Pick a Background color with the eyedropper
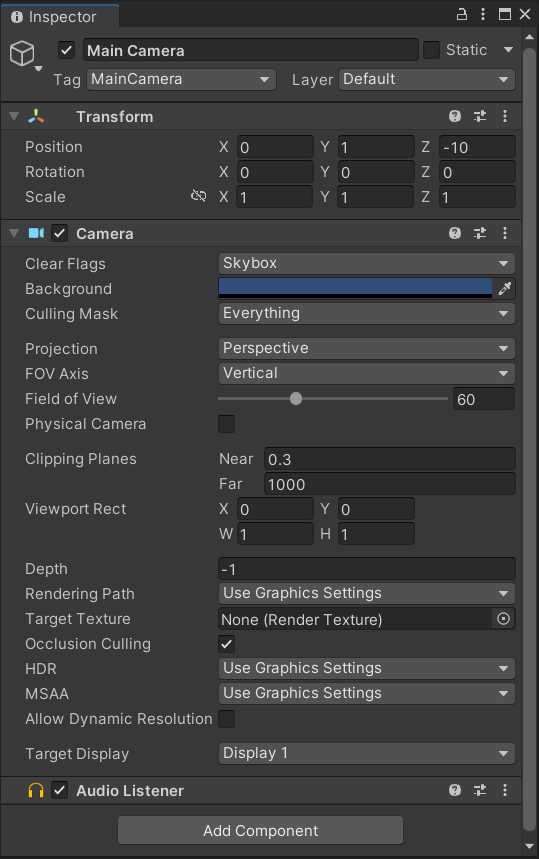 504,288
